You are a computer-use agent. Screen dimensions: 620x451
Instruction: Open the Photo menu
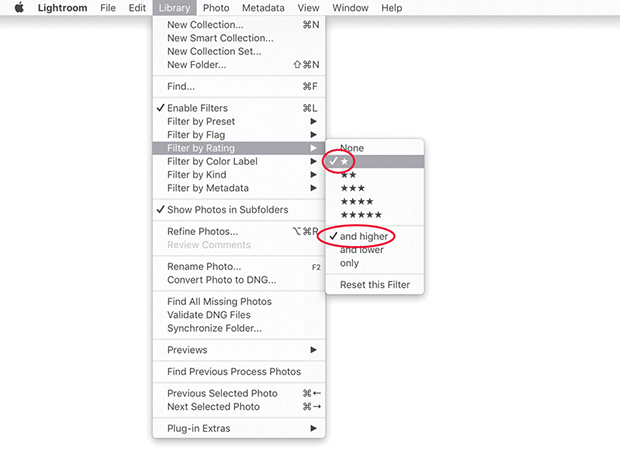click(215, 8)
